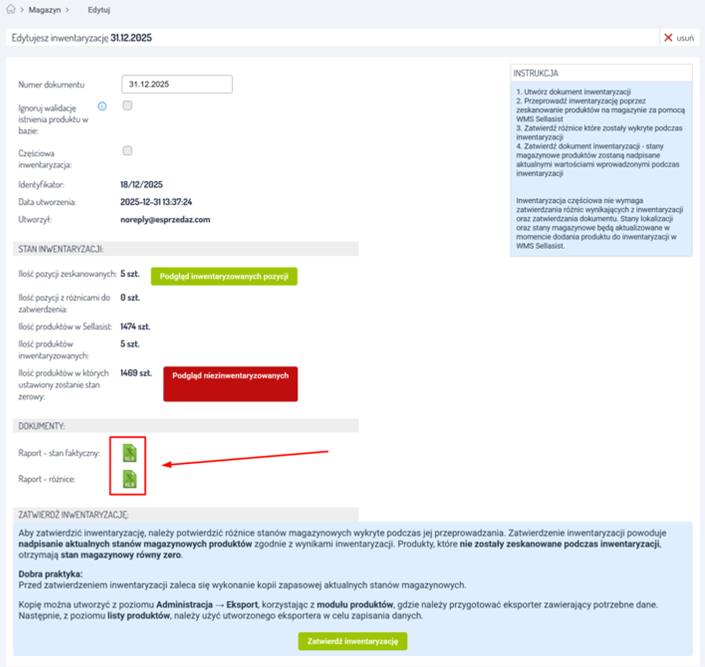Screen dimensions: 705x667
Task: Confirm with 'Zatwierdź inwentaryzację' button
Action: [352, 641]
